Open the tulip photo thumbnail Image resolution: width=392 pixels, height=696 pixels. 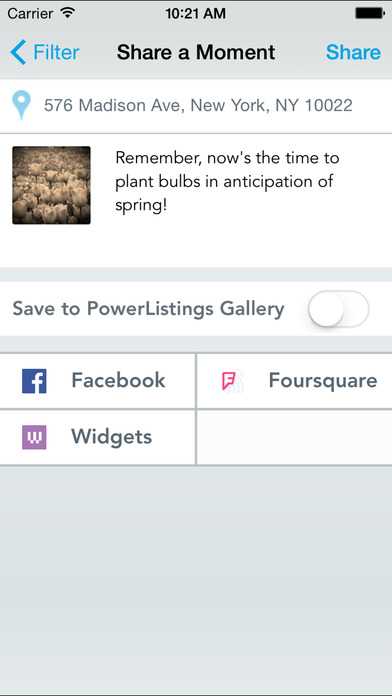click(51, 185)
